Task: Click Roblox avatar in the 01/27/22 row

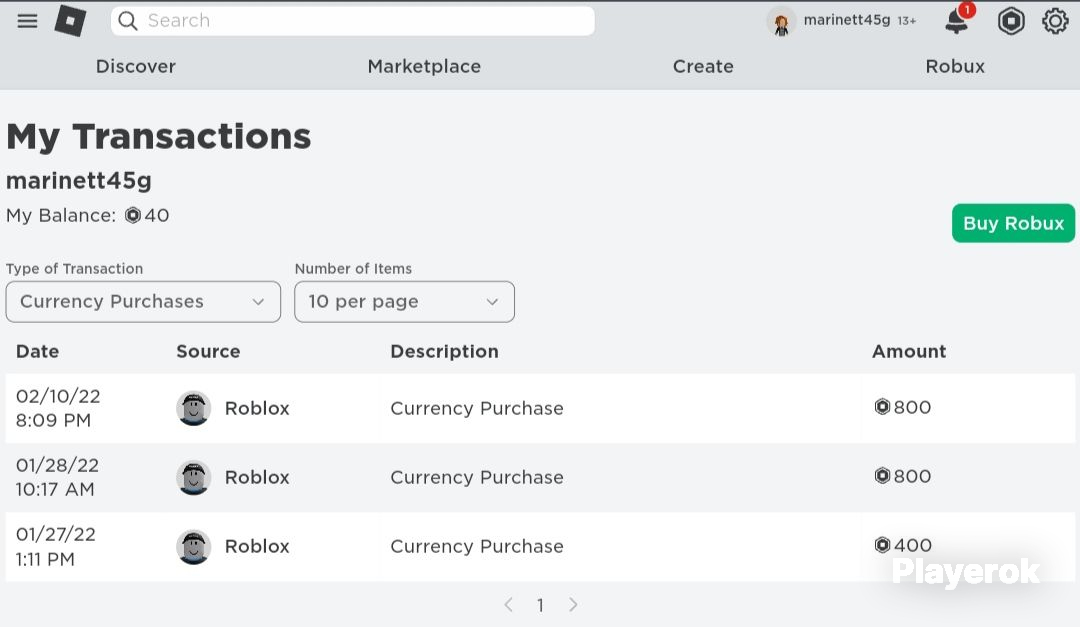Action: 194,546
